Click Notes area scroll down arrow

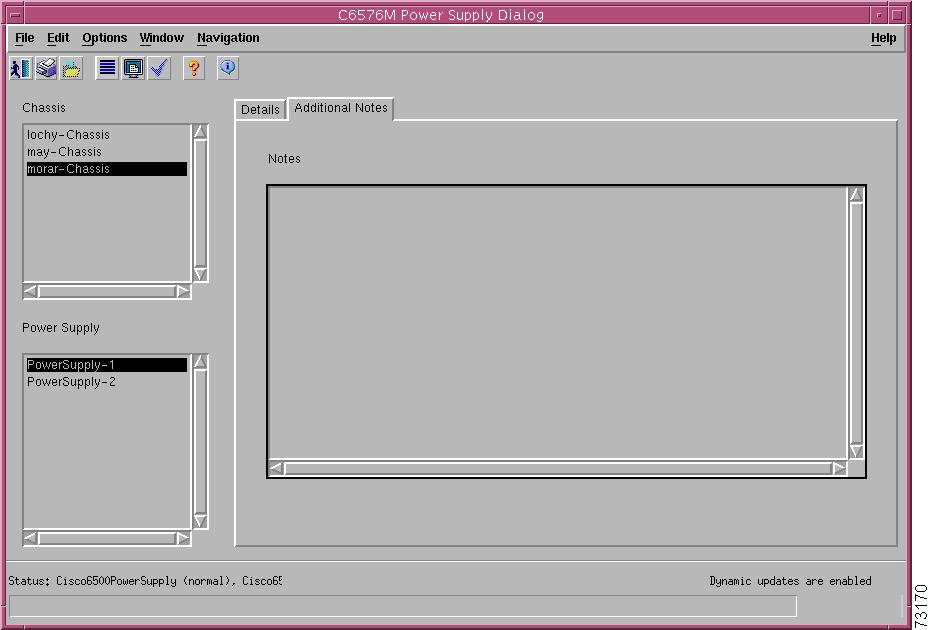(856, 451)
